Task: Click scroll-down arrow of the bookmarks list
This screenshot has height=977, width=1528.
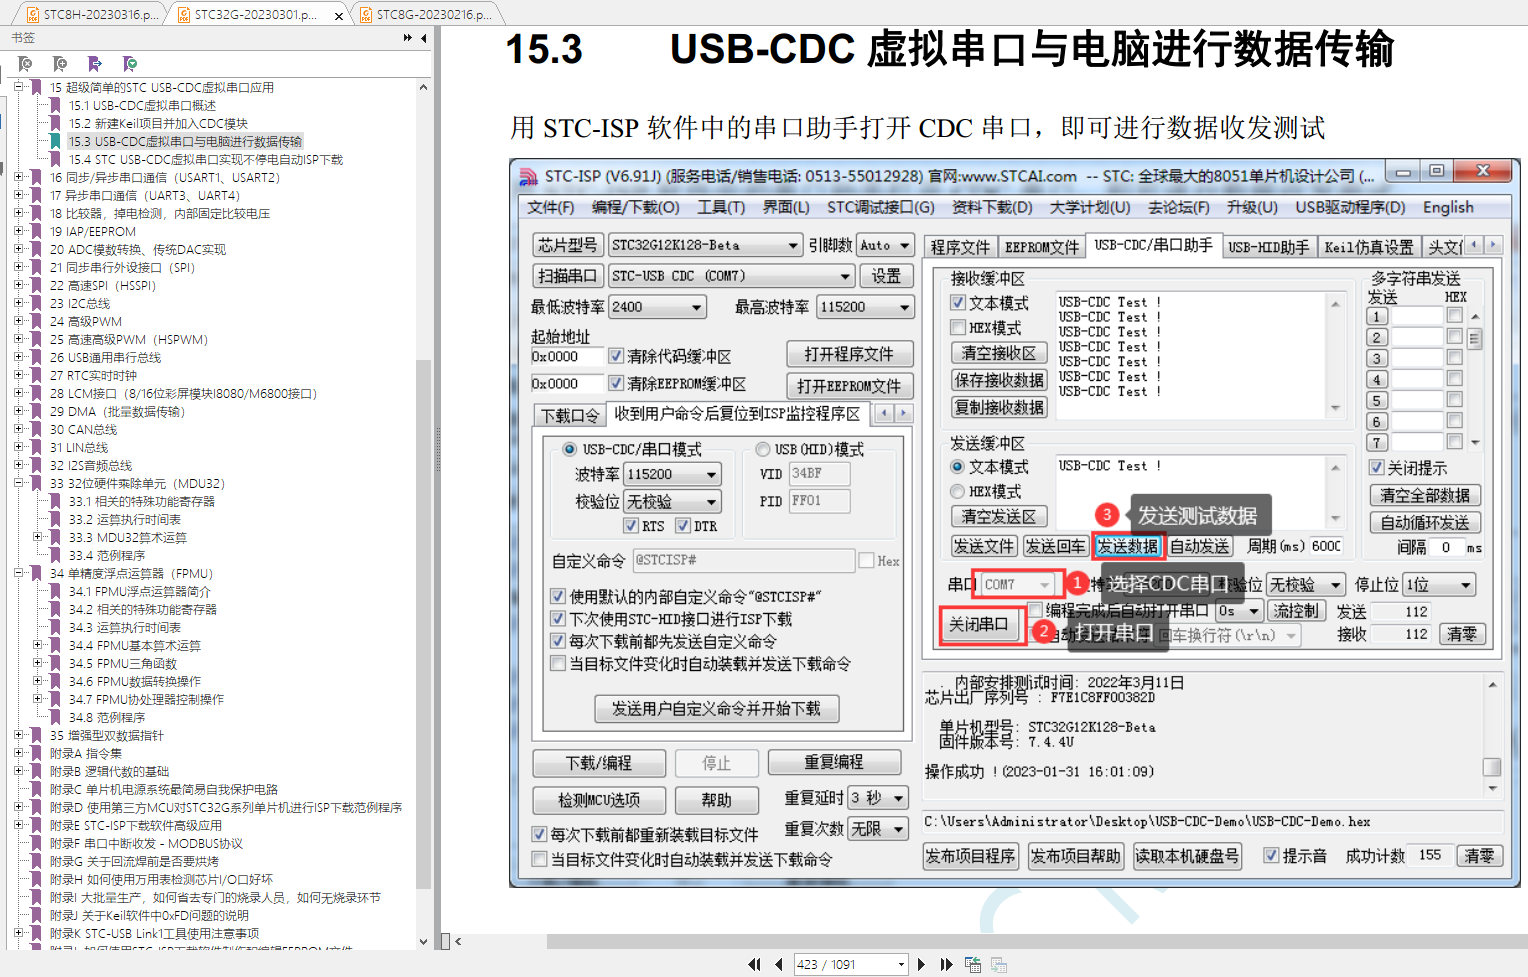Action: (423, 941)
